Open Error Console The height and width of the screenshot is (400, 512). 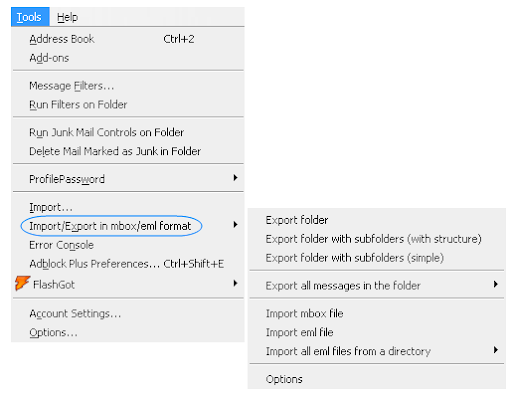point(128,245)
